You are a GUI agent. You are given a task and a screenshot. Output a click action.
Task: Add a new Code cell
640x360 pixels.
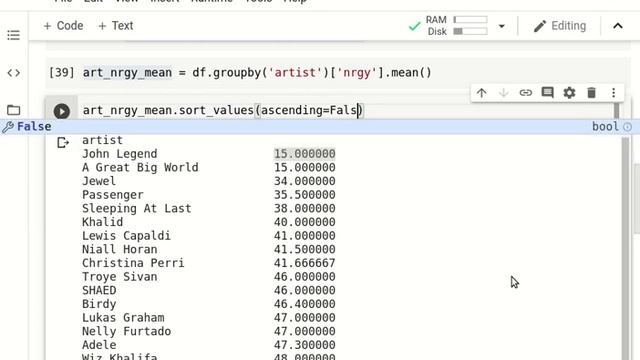tap(63, 26)
